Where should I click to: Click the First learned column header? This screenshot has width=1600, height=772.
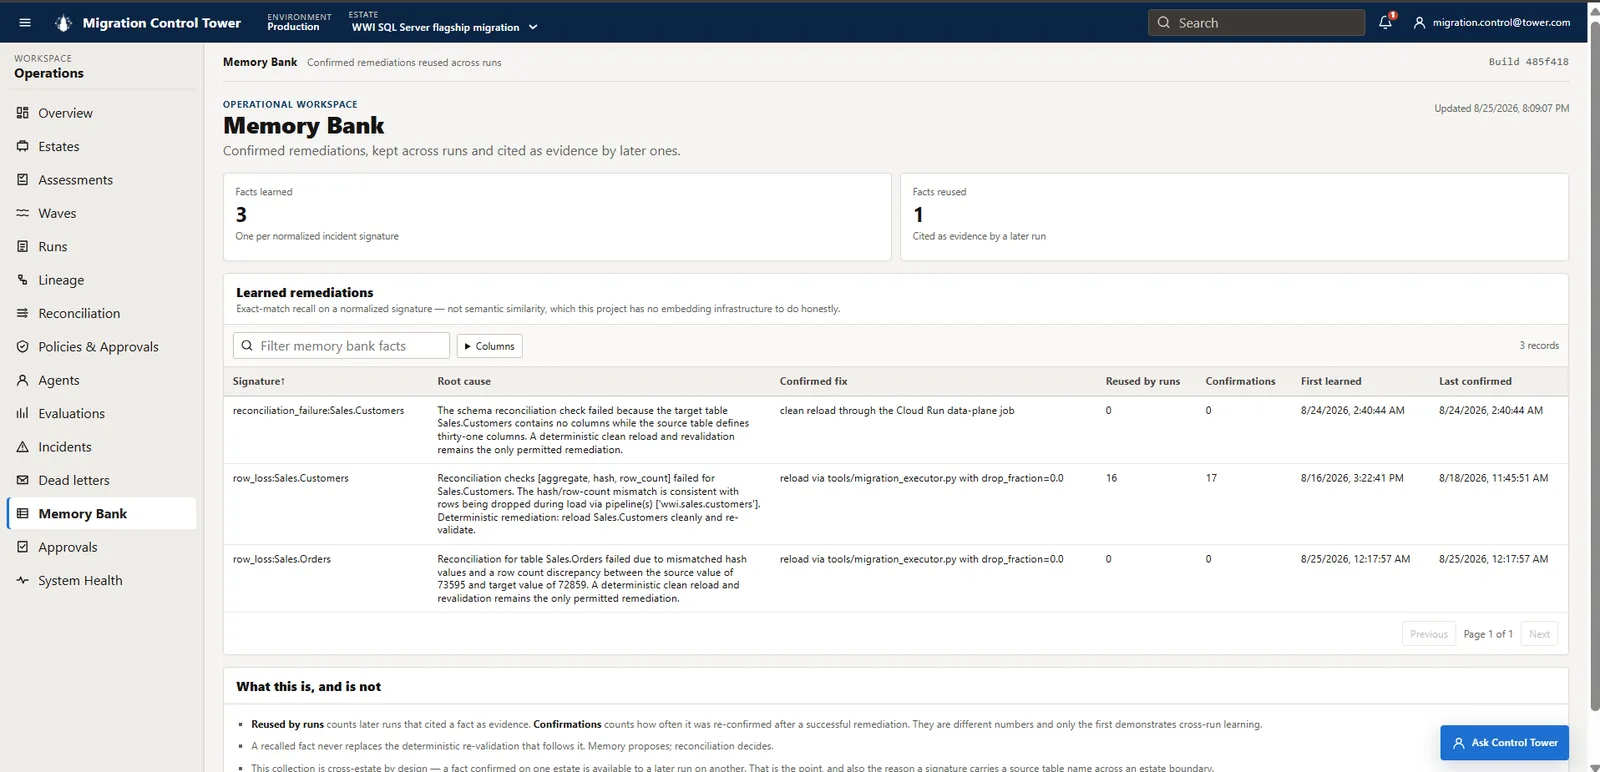coord(1331,381)
